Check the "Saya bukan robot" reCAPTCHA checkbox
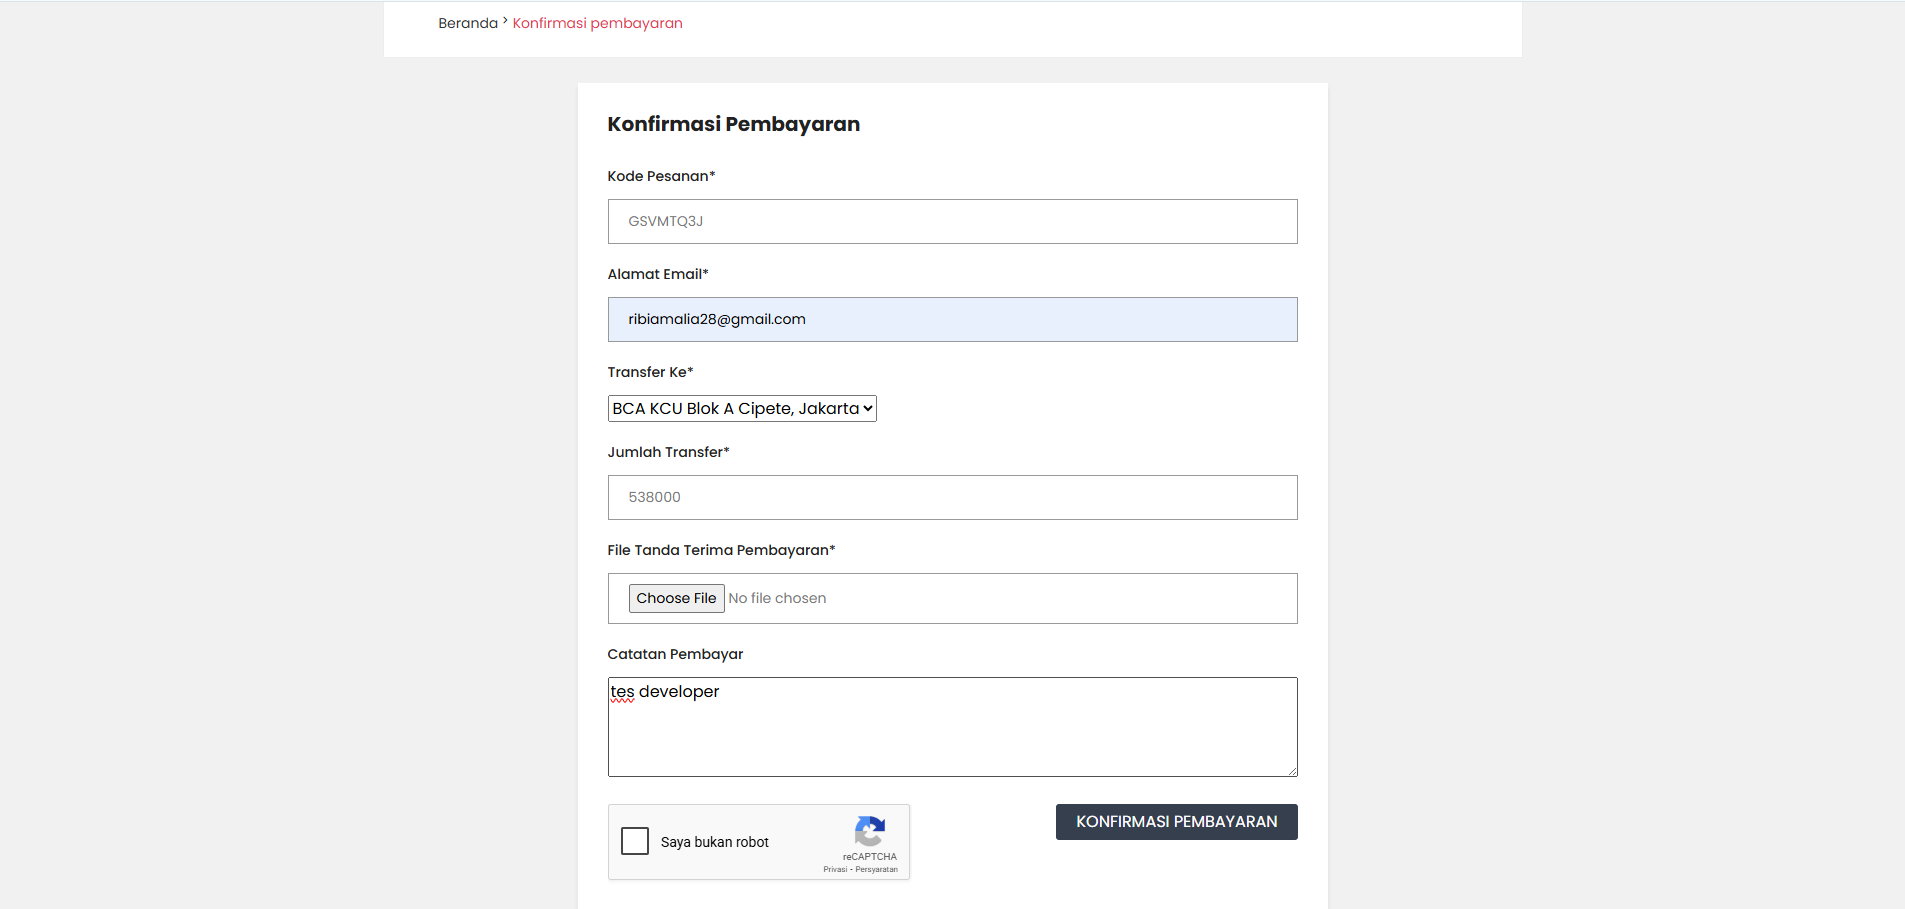The width and height of the screenshot is (1905, 909). pyautogui.click(x=635, y=841)
